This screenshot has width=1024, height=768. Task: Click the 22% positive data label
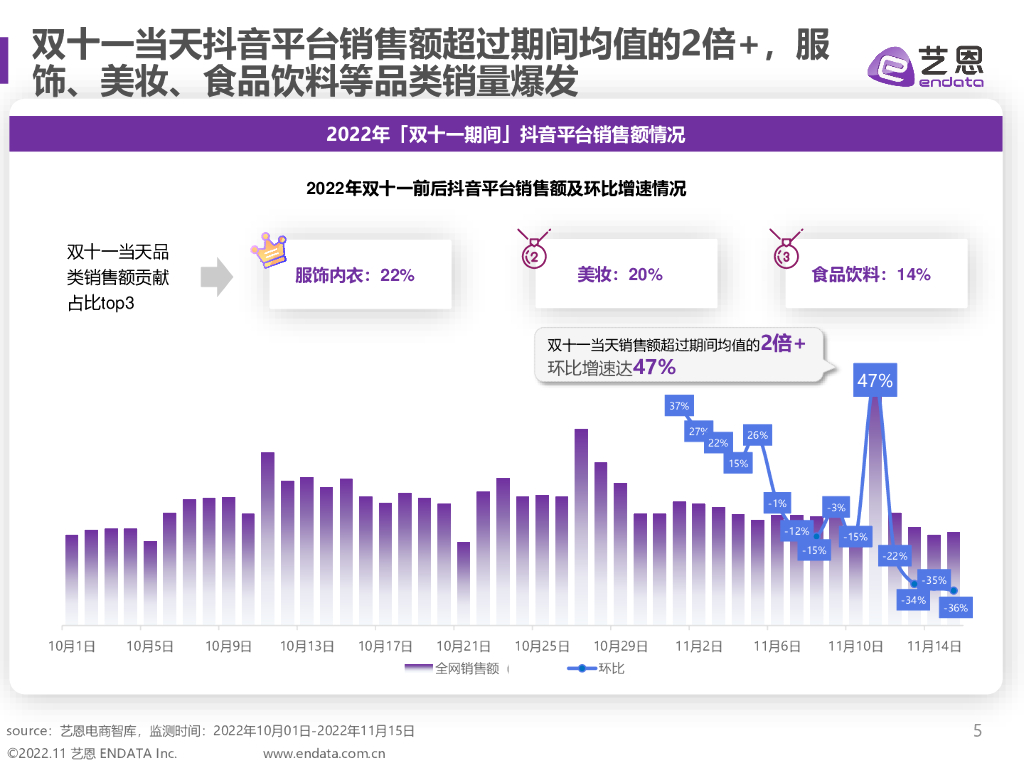coord(718,443)
